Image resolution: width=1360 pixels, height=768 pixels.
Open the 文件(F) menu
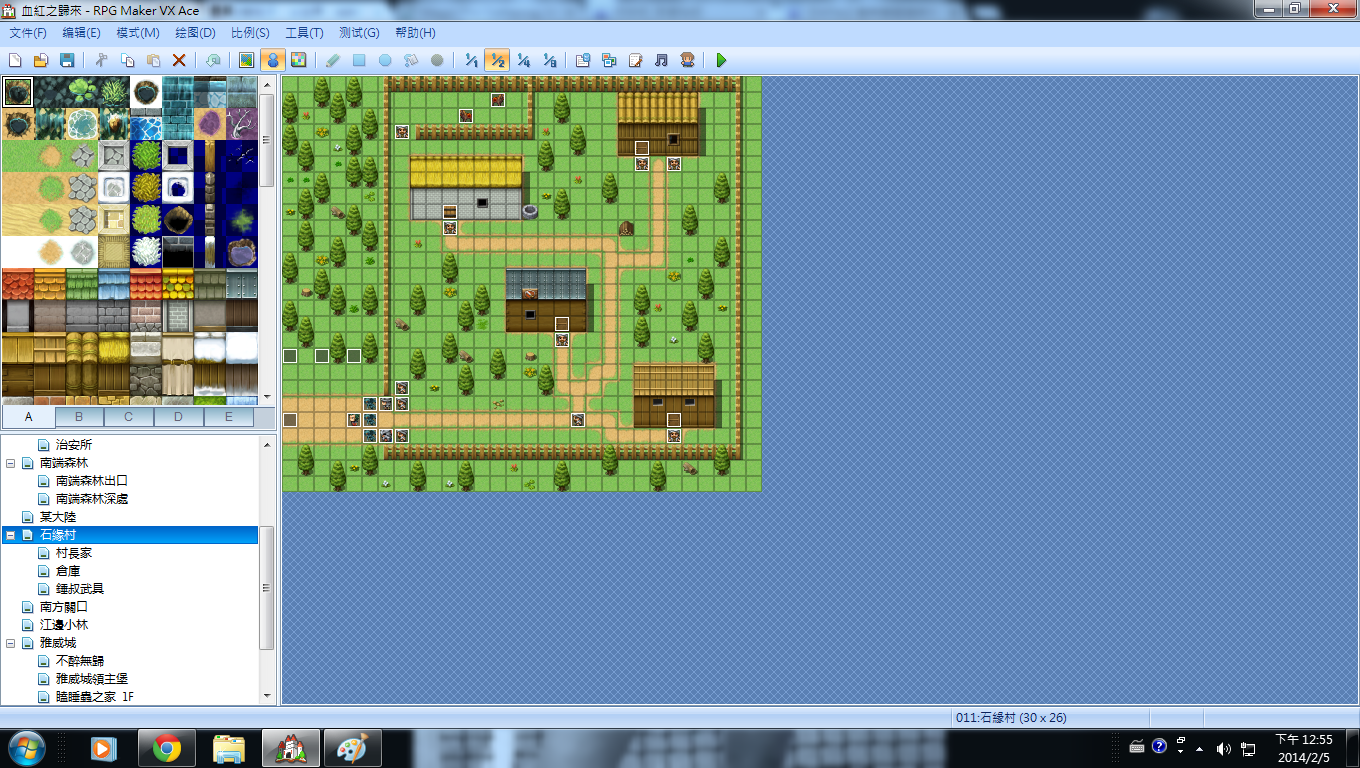click(x=27, y=33)
